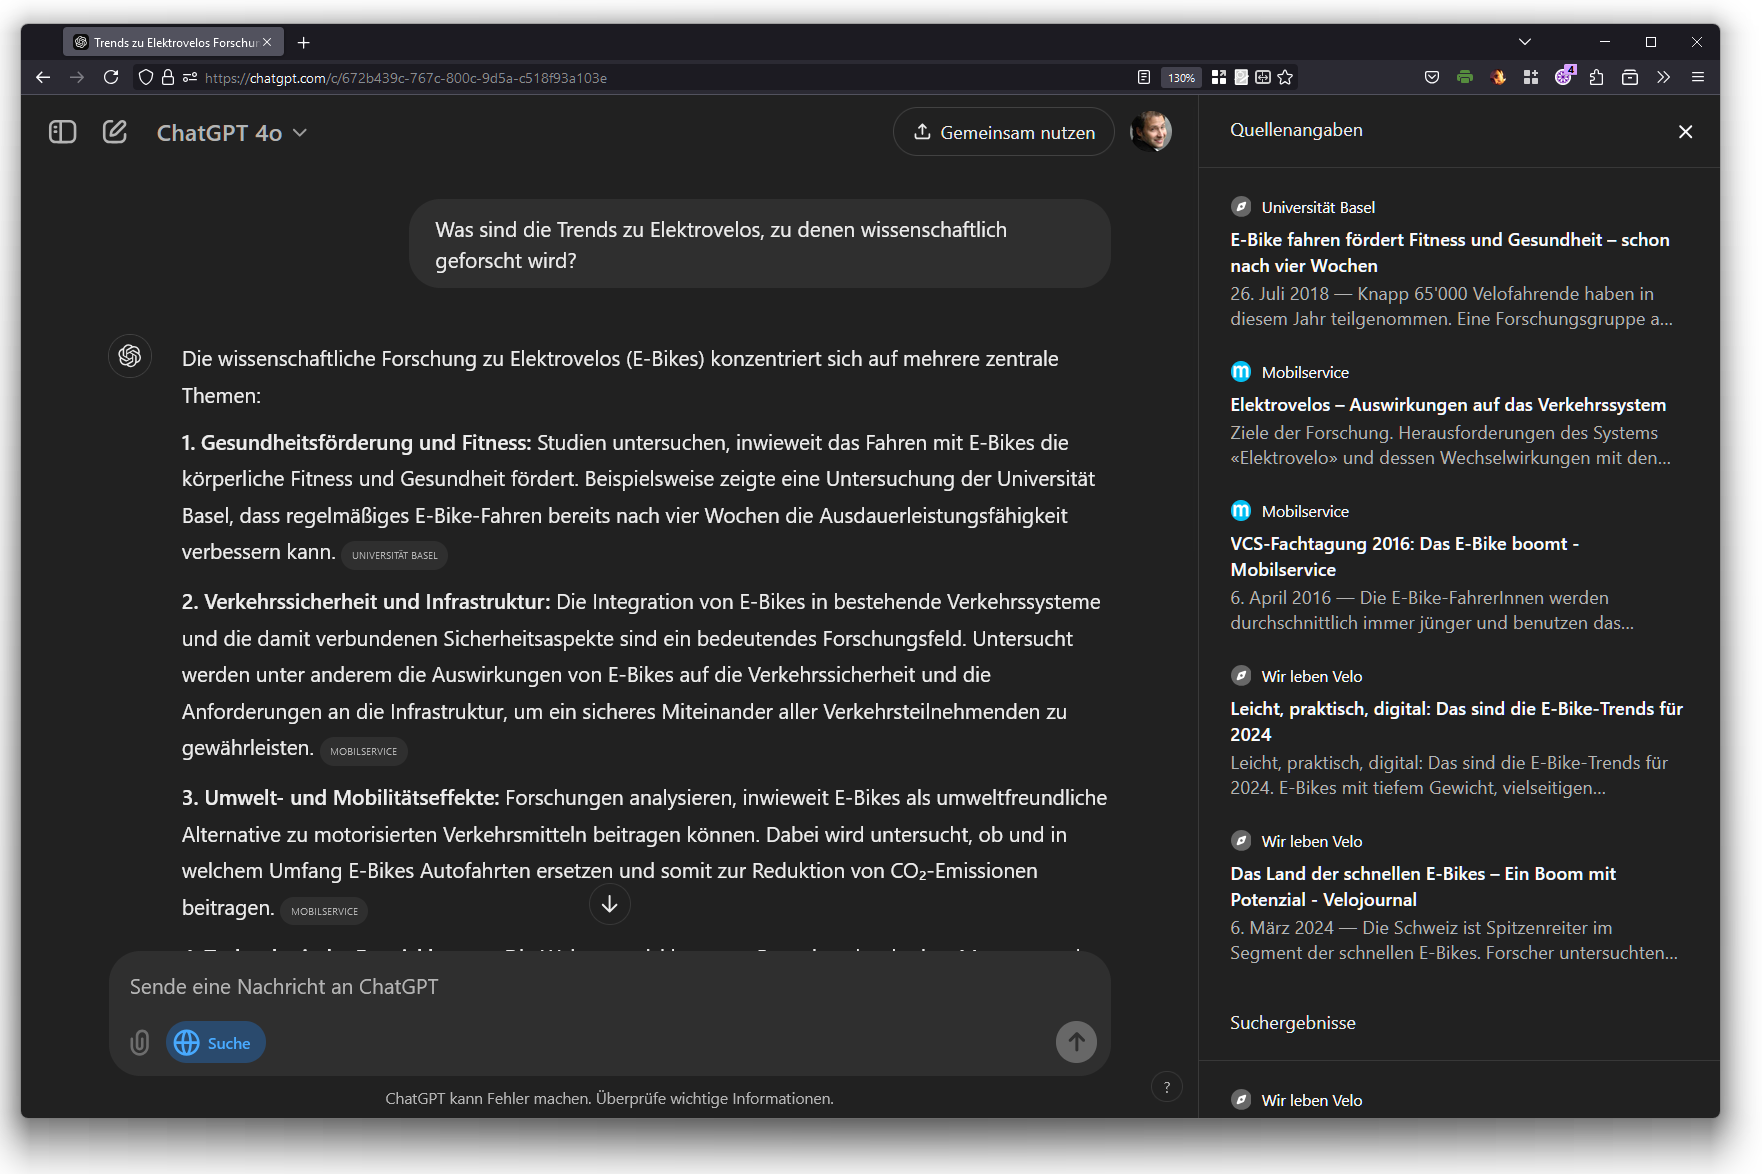The image size is (1762, 1174).
Task: Click the green printer toolbar icon
Action: [x=1465, y=77]
